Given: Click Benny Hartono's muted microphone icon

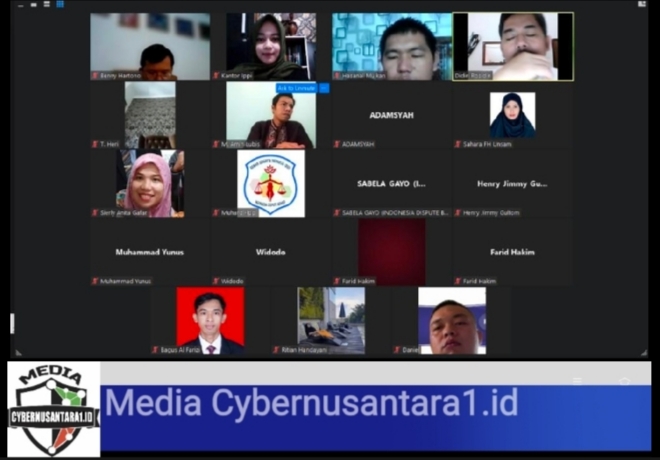Looking at the screenshot, I should click(95, 76).
